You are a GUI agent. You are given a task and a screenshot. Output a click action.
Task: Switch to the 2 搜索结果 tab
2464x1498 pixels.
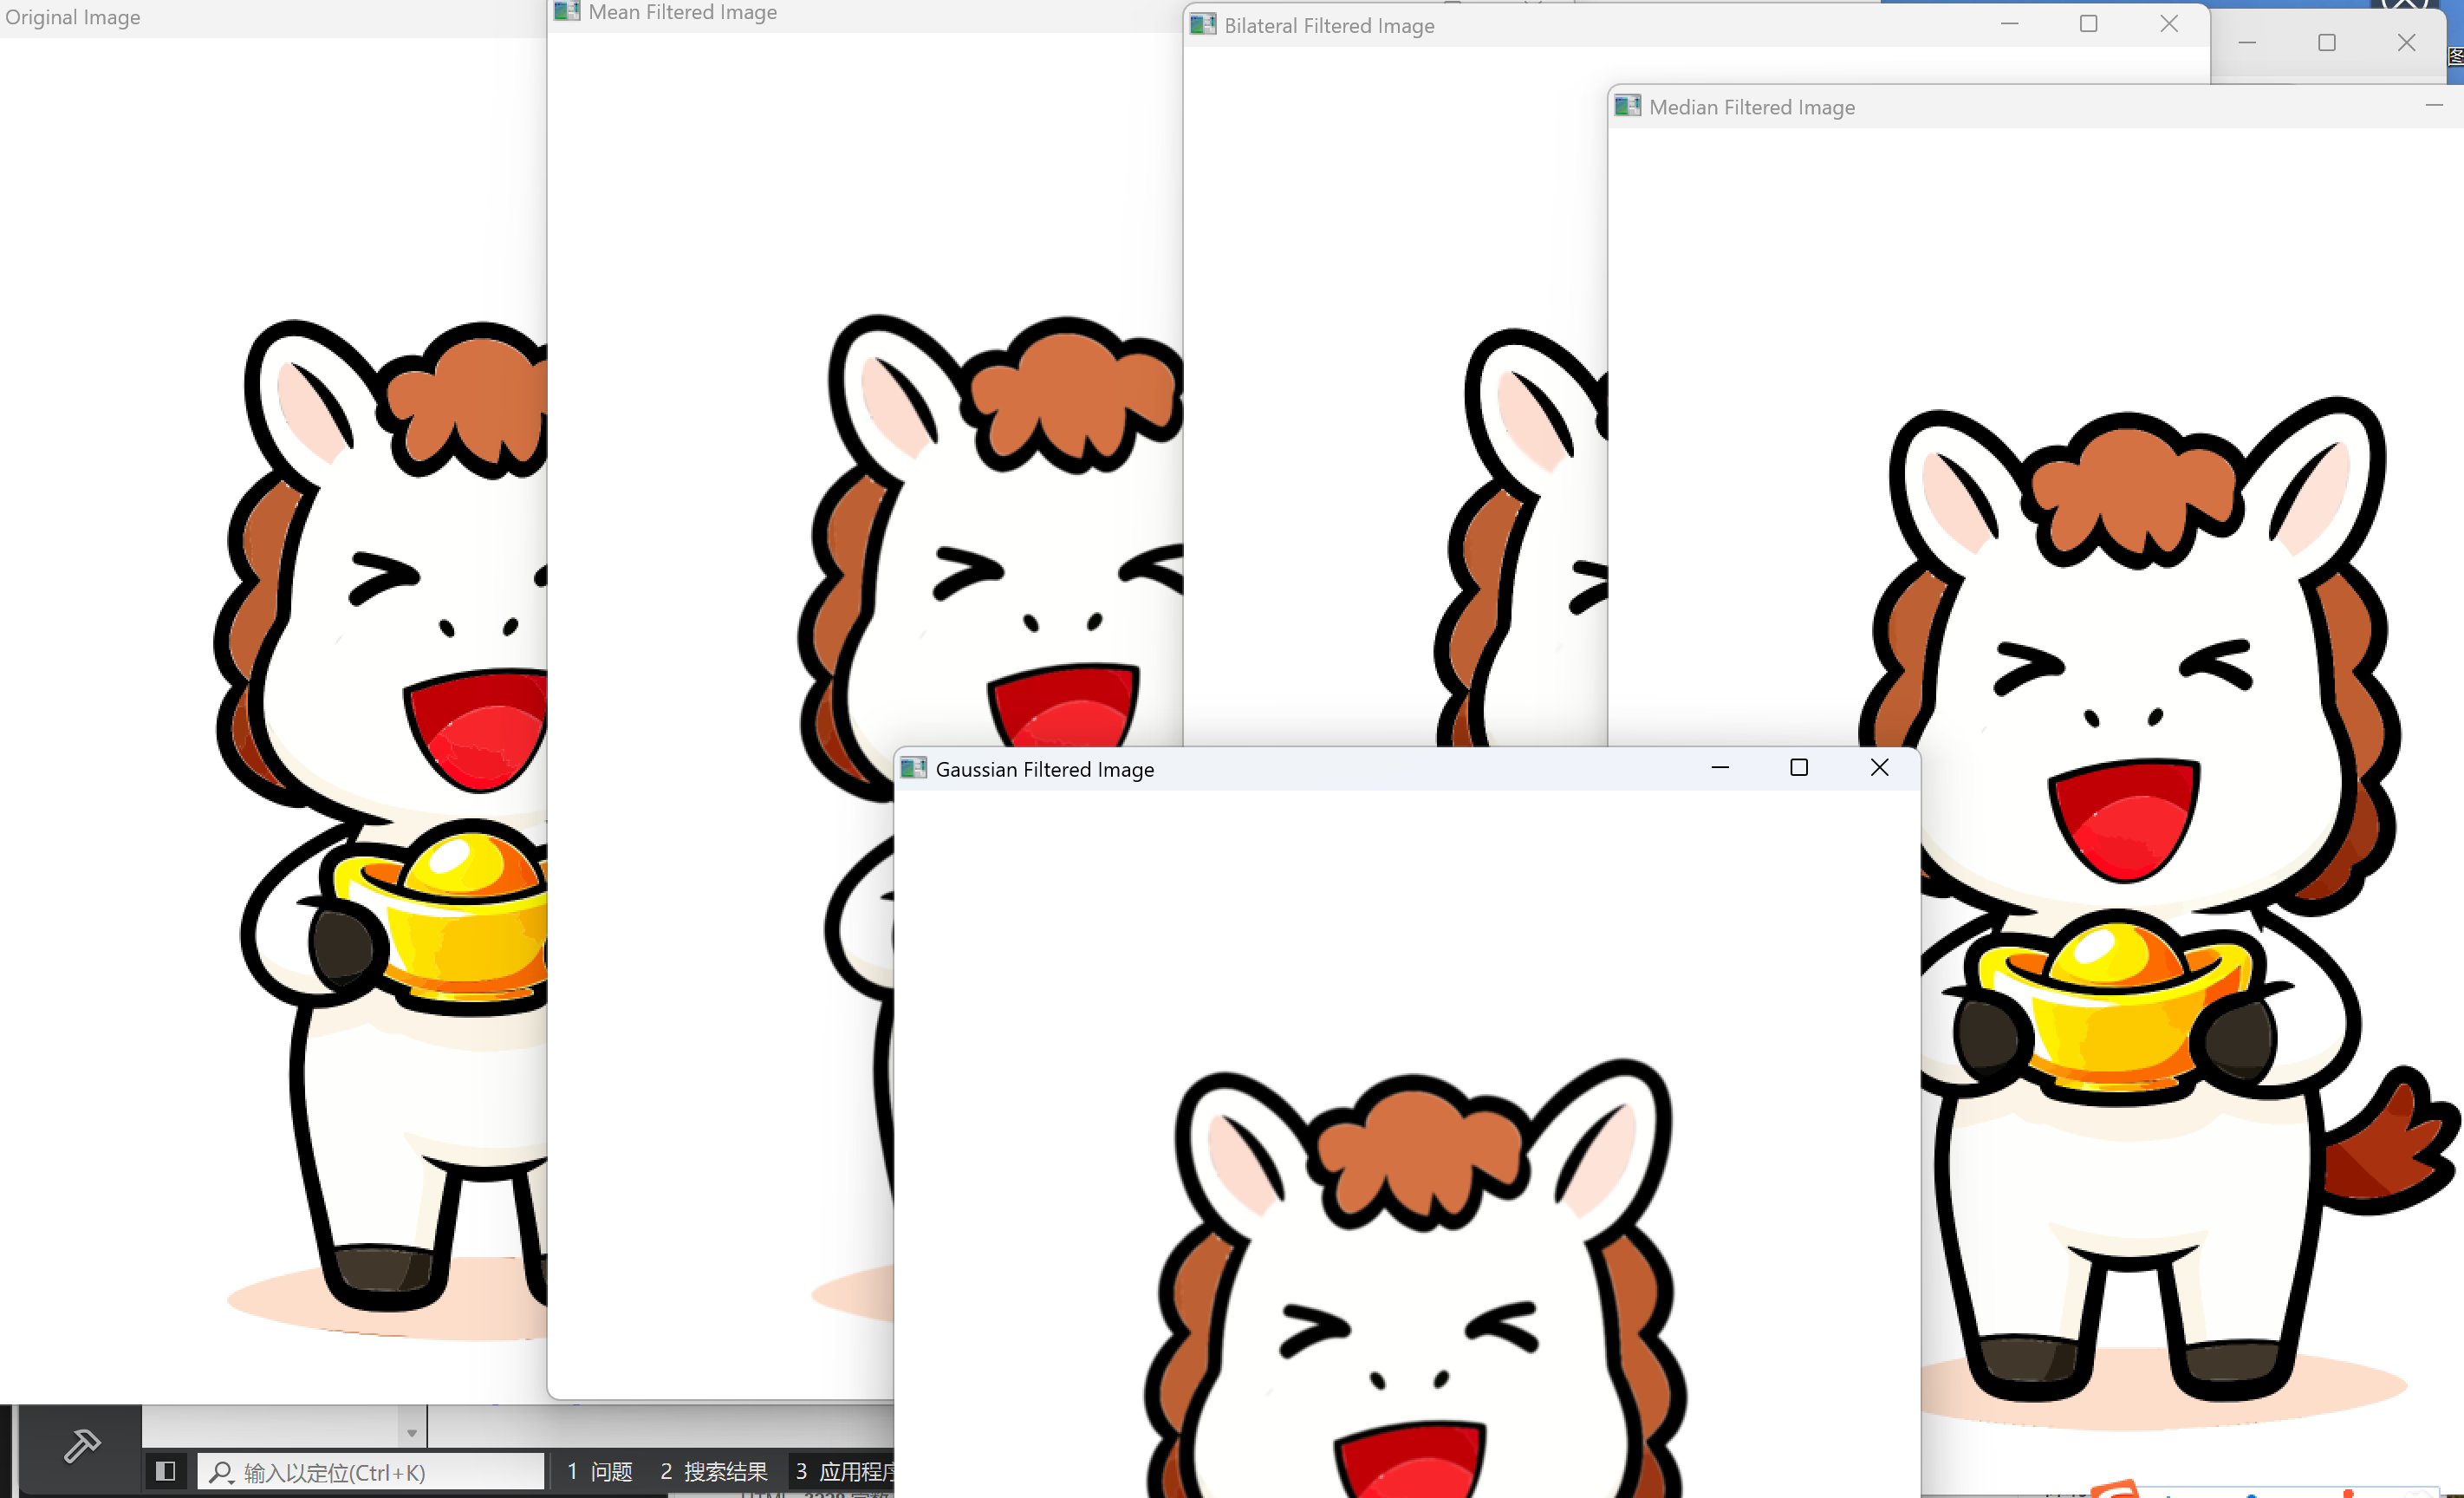tap(713, 1471)
